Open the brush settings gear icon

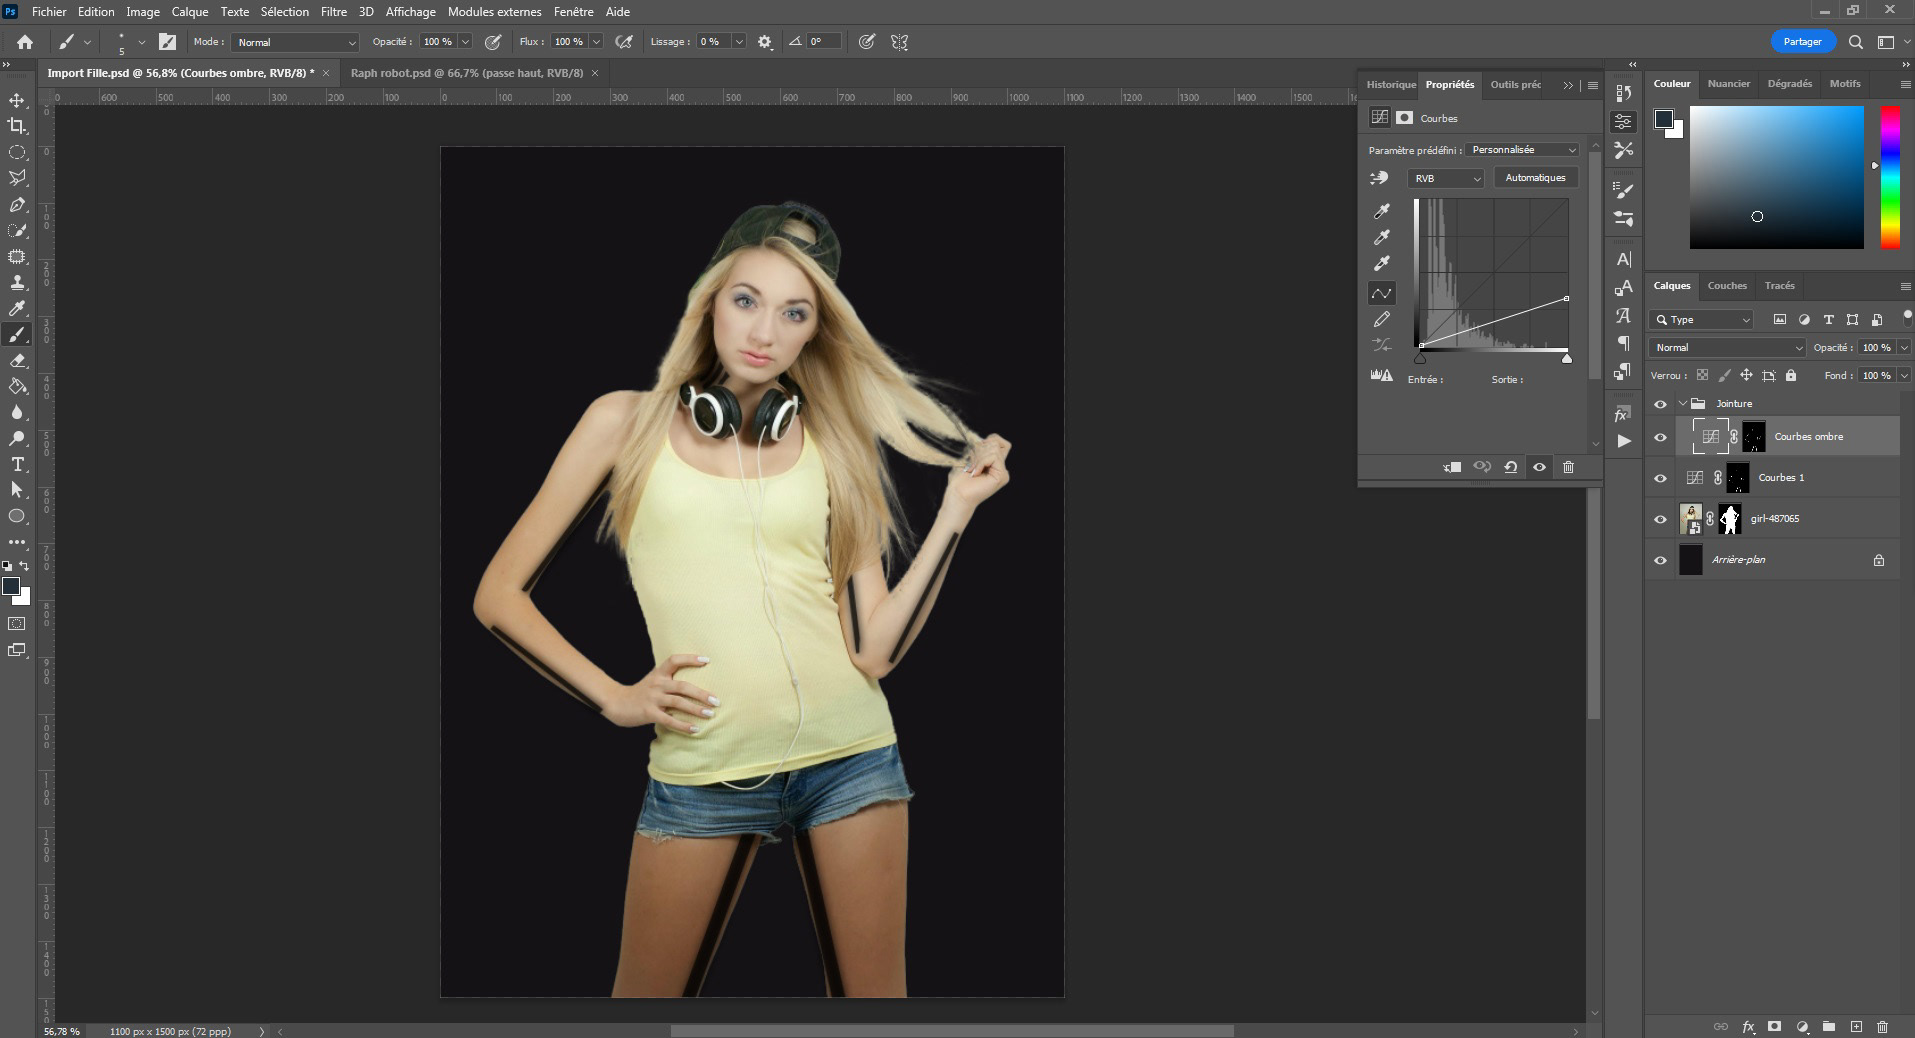[x=765, y=42]
